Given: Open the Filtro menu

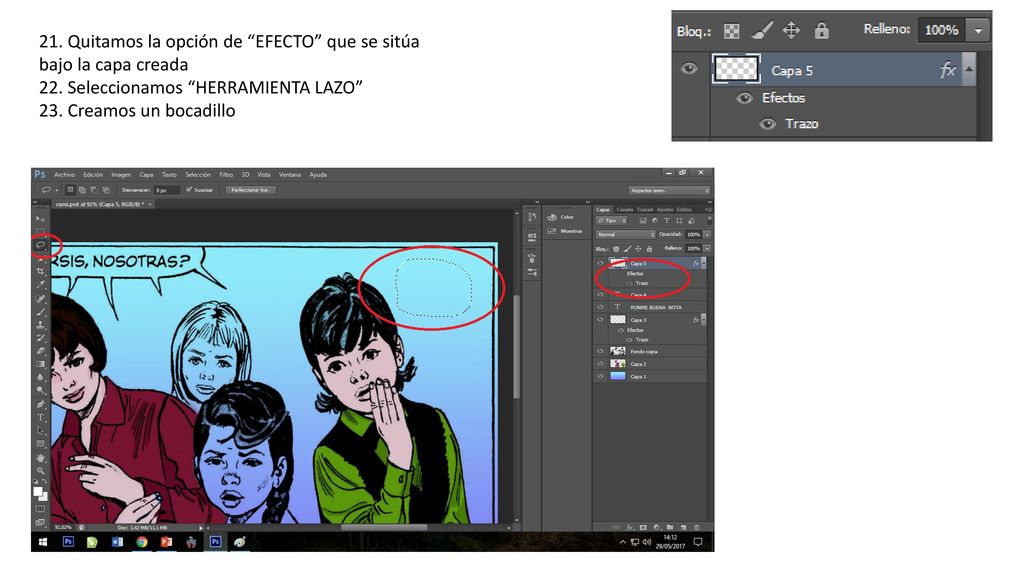Looking at the screenshot, I should tap(226, 175).
